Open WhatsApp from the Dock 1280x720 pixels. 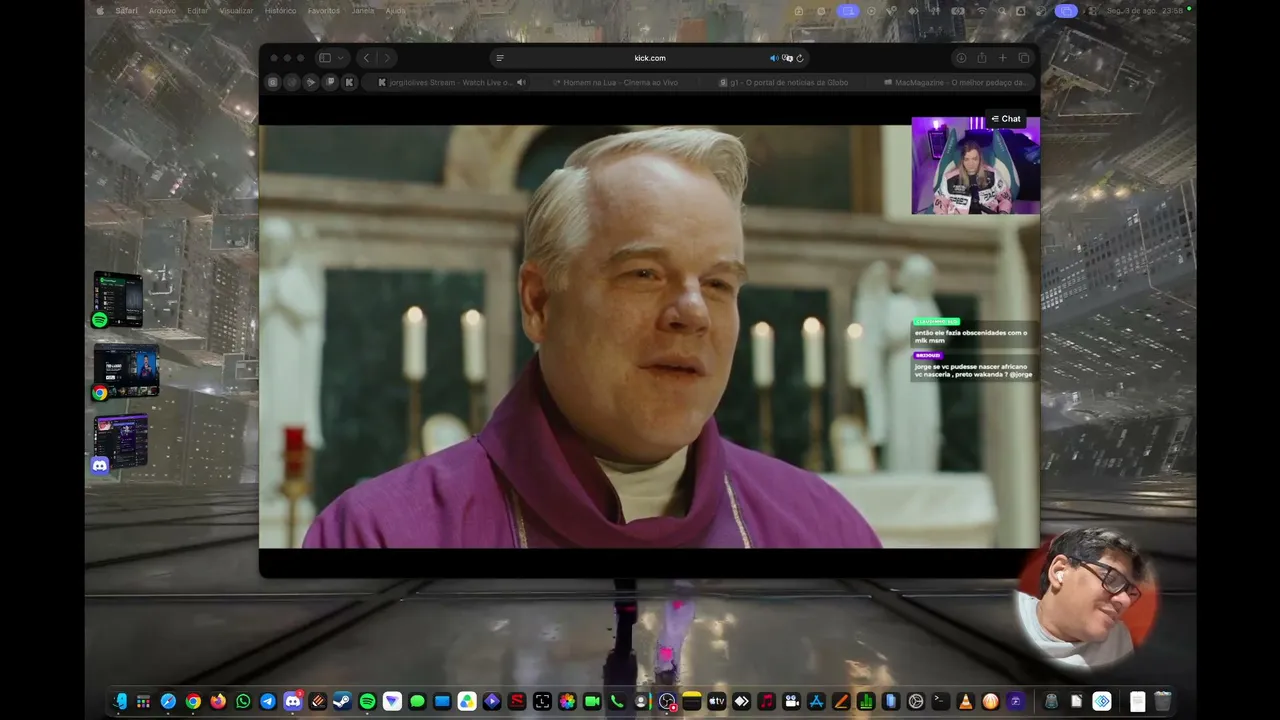tap(243, 702)
